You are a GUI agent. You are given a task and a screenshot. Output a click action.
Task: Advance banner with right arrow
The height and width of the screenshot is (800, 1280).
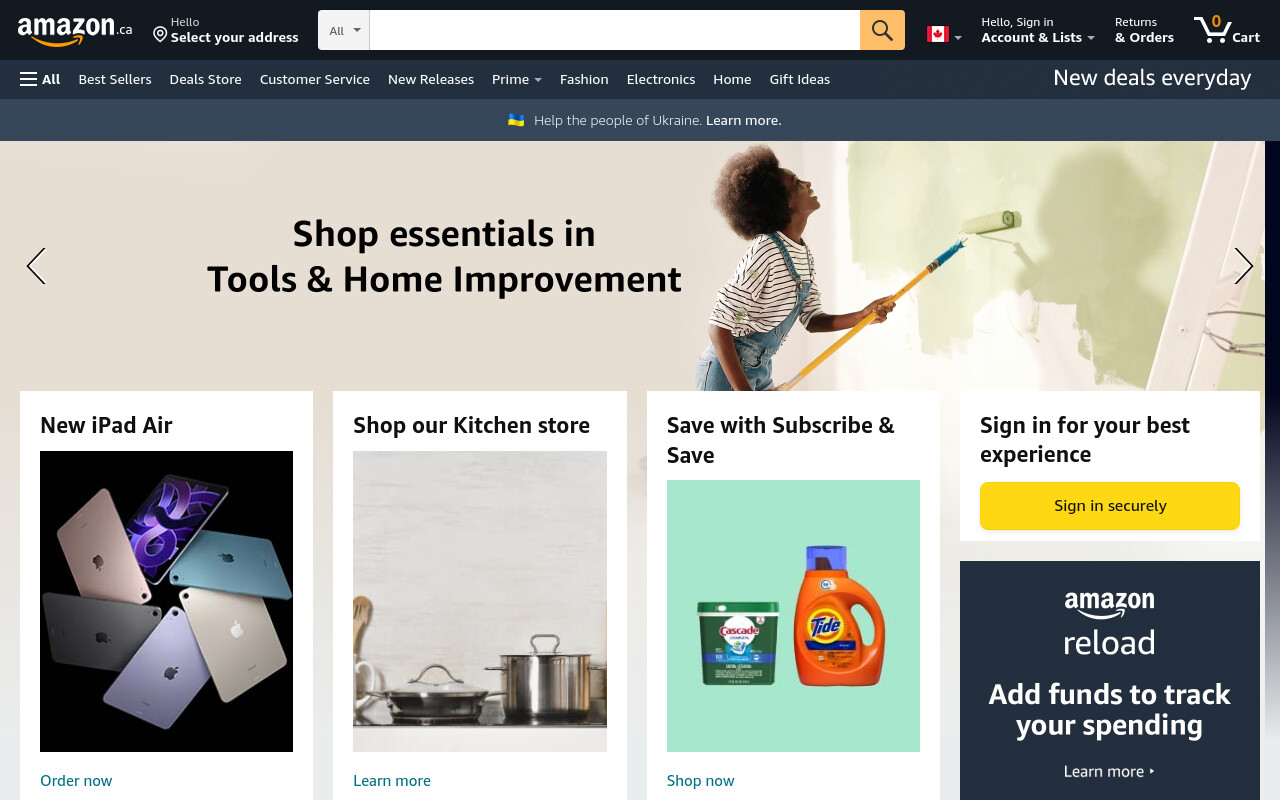click(x=1243, y=266)
